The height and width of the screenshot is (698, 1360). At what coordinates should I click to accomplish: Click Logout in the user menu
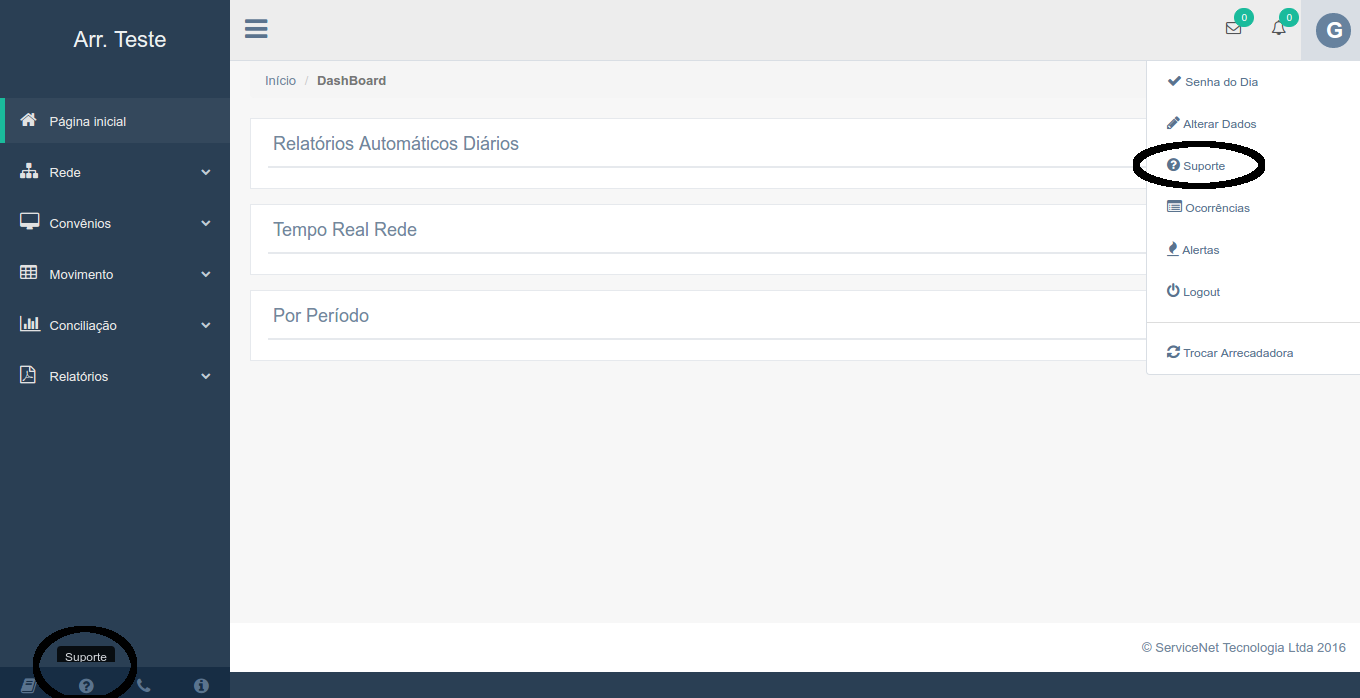pos(1201,292)
